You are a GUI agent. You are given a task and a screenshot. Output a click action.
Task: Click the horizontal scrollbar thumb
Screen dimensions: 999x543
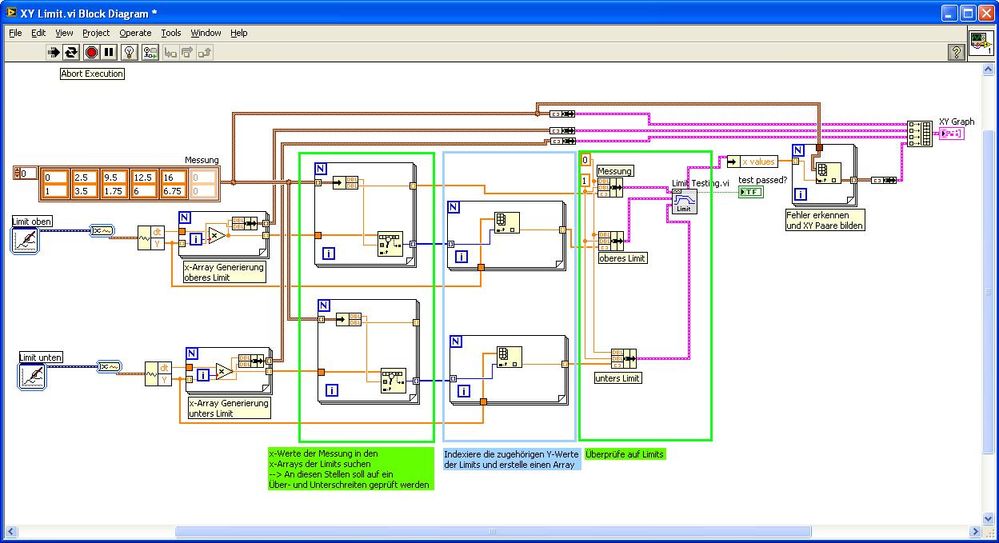point(492,532)
